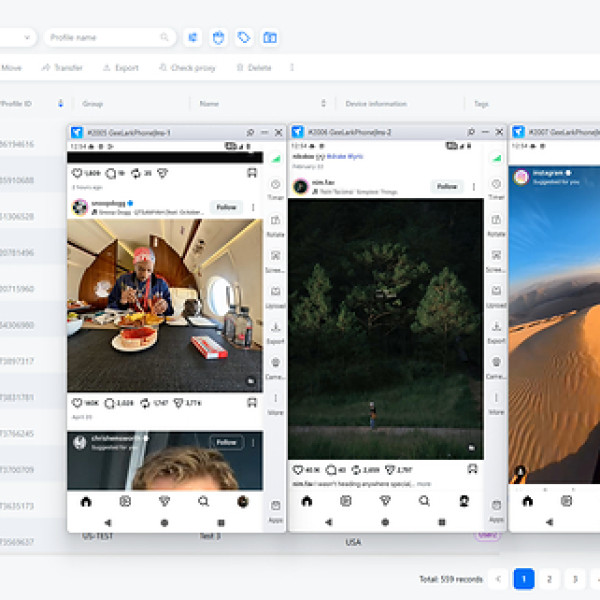Tap the Android back button in phone-2

[x=329, y=522]
